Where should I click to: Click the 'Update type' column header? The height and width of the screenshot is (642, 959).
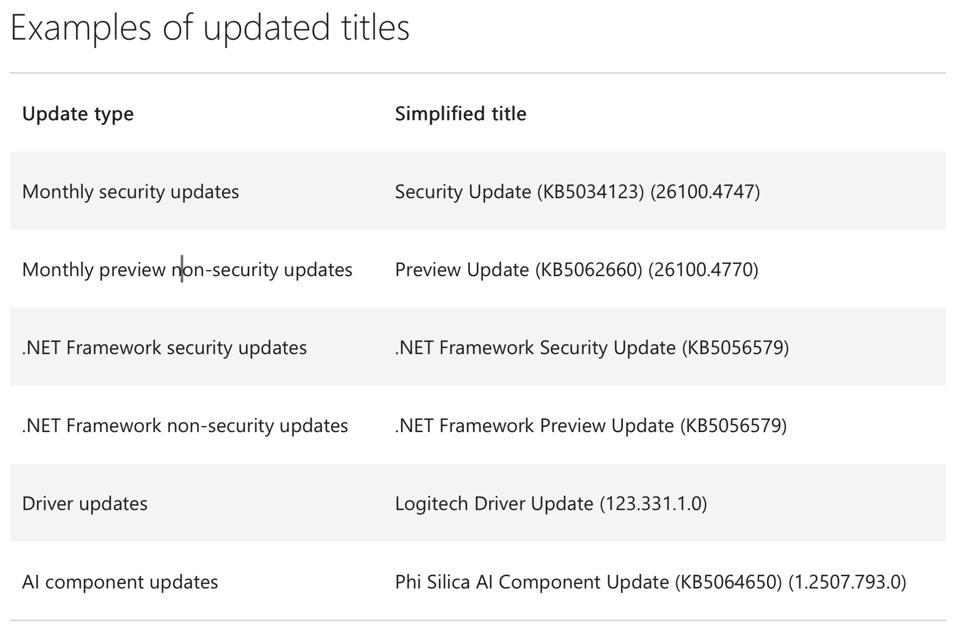coord(78,114)
